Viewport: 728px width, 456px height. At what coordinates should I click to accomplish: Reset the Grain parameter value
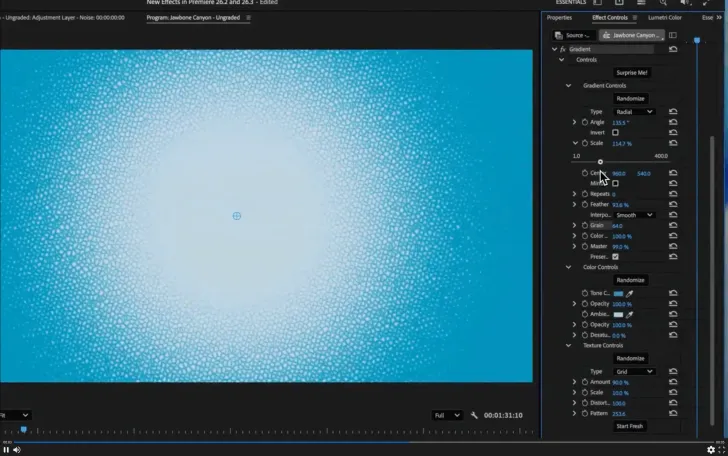(x=673, y=225)
